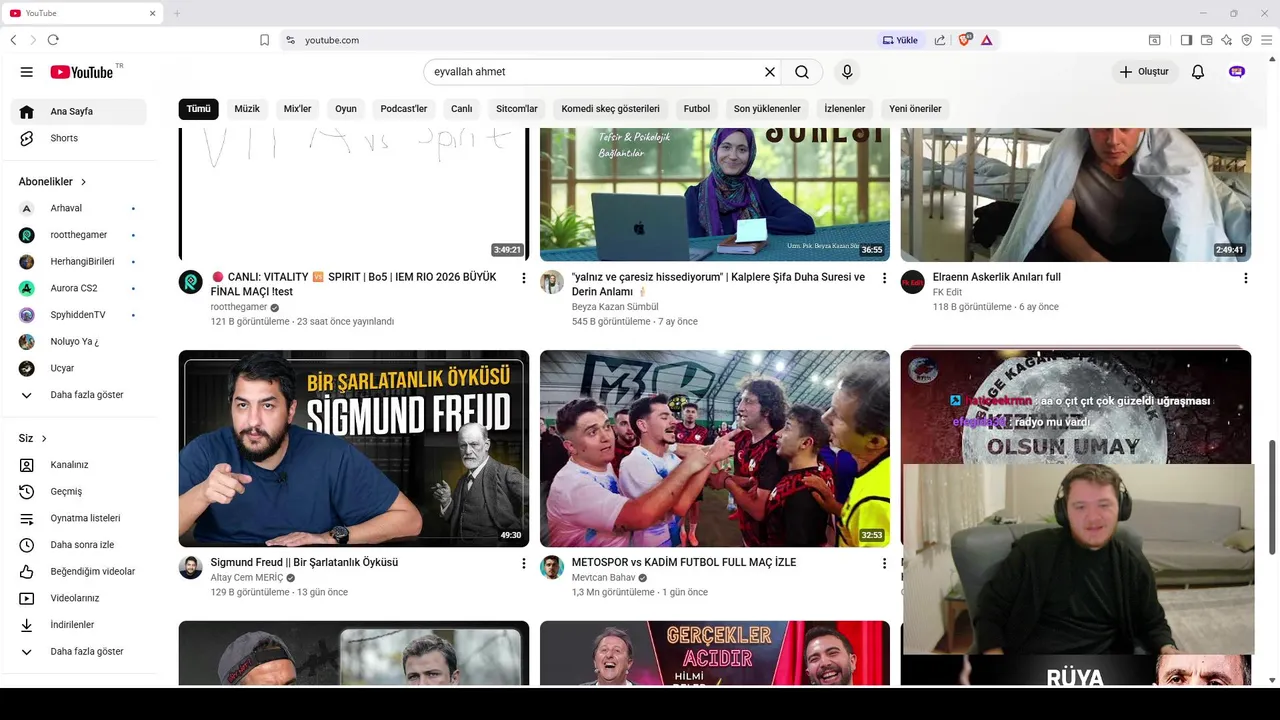Play Sigmund Freud video thumbnail
1280x720 pixels.
click(354, 448)
